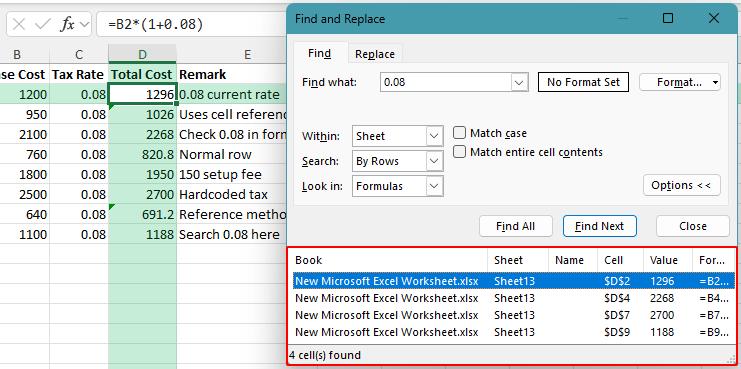The height and width of the screenshot is (369, 741).
Task: Click into the formula bar text =B2*(1+0.08)
Action: pyautogui.click(x=155, y=25)
